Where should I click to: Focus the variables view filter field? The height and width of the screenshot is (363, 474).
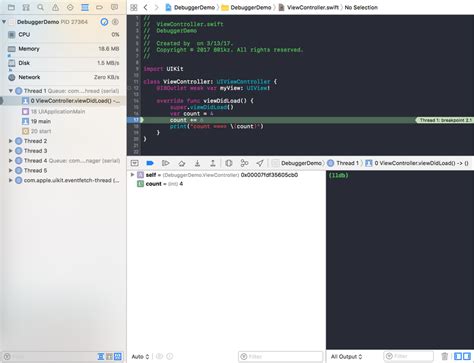280,356
